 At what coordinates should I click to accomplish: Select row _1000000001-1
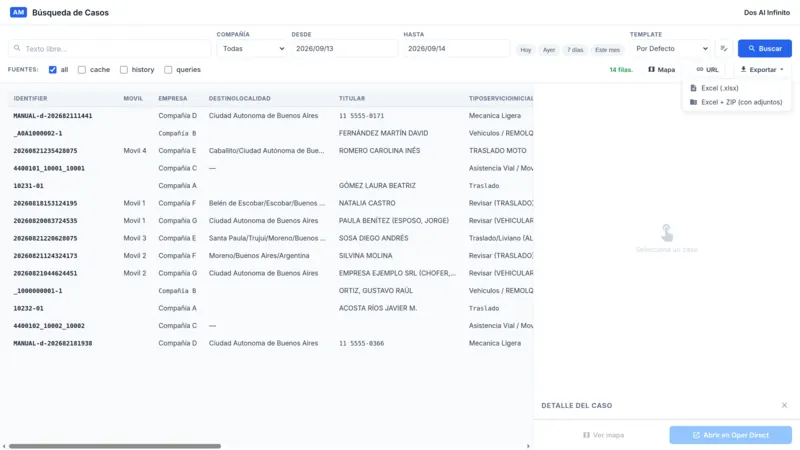[270, 290]
